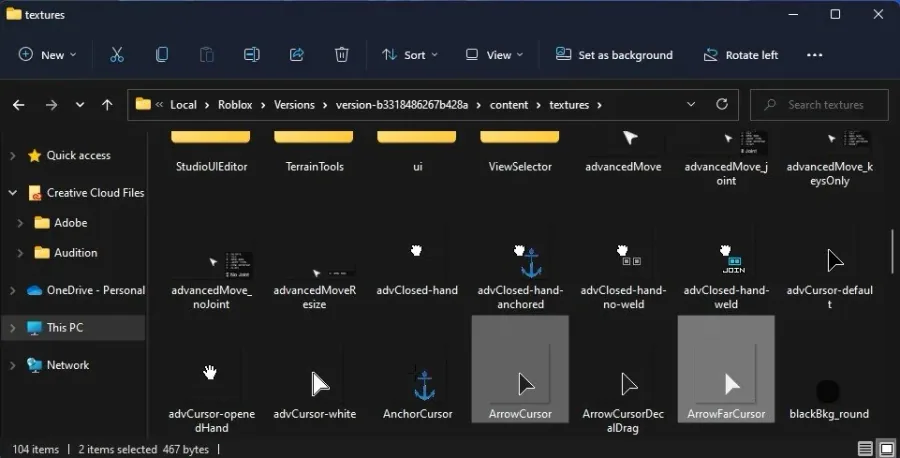Select Quick access in navigation pane

pyautogui.click(x=78, y=156)
